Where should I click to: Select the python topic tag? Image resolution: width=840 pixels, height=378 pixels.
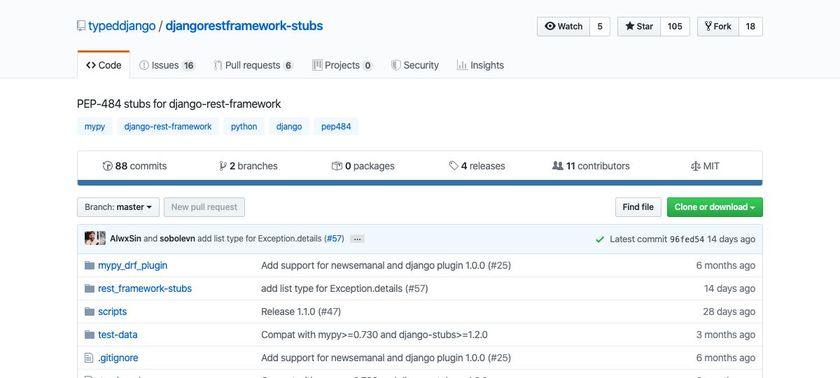[244, 127]
